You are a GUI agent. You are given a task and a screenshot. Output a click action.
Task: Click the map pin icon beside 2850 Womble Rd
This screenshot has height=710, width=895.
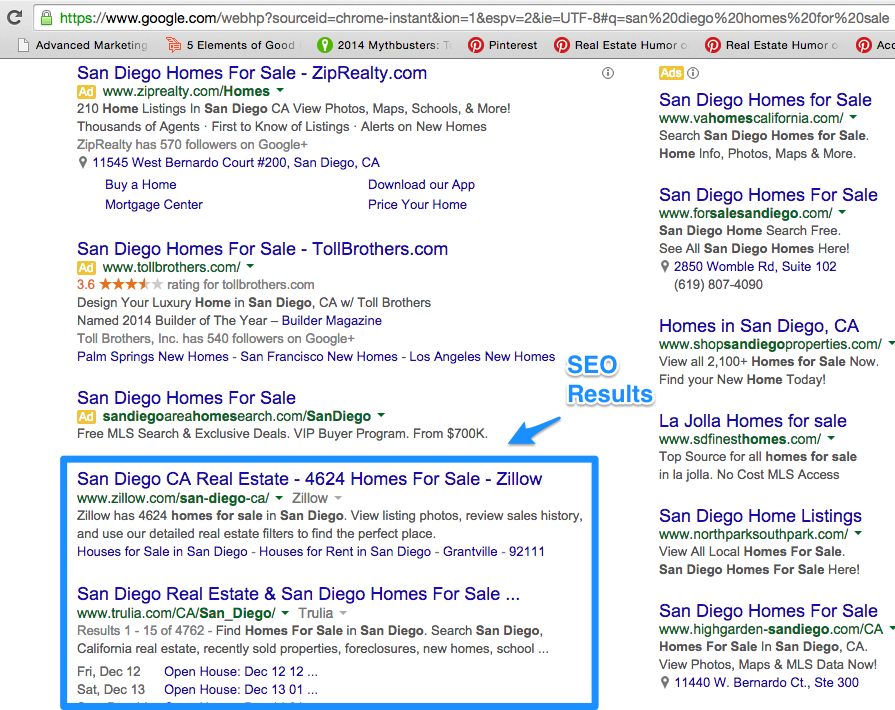(x=664, y=267)
